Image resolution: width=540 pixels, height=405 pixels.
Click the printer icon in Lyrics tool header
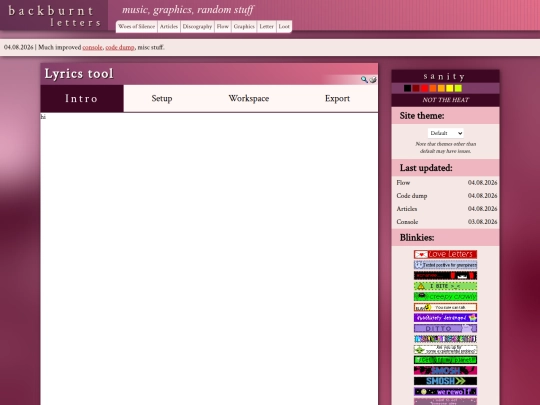(373, 80)
